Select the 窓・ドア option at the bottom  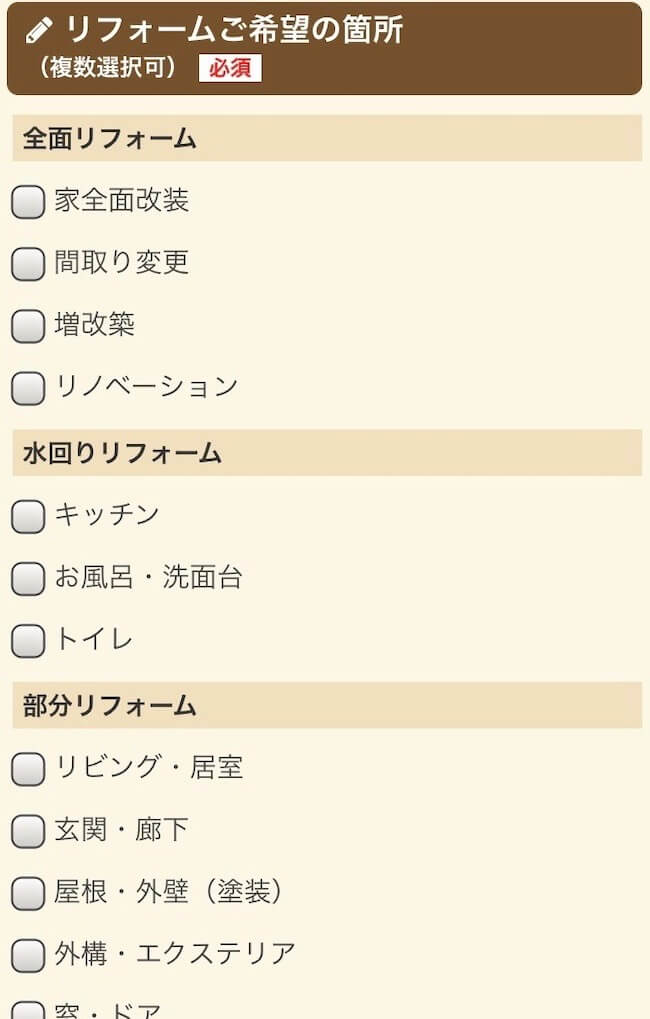click(x=26, y=1010)
